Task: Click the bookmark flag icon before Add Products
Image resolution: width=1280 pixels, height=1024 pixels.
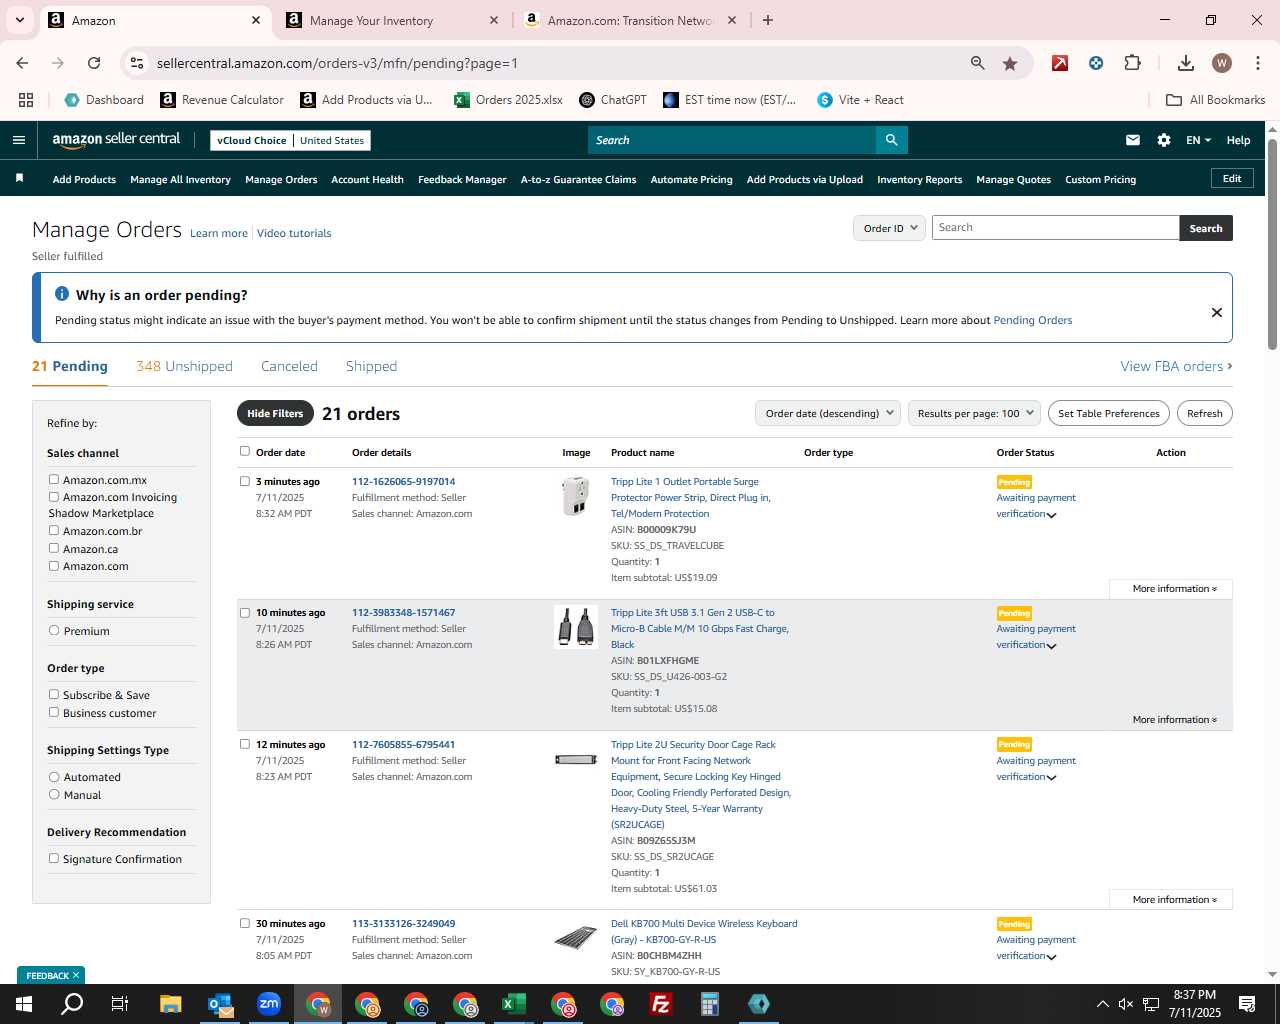Action: (19, 178)
